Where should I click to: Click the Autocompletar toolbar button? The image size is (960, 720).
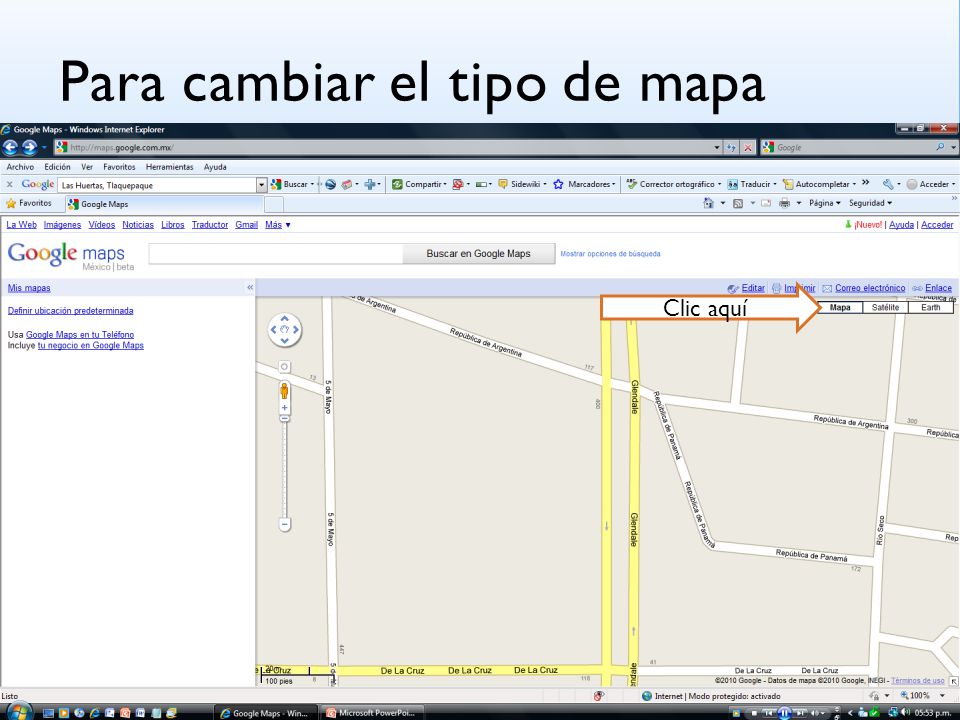click(x=819, y=184)
